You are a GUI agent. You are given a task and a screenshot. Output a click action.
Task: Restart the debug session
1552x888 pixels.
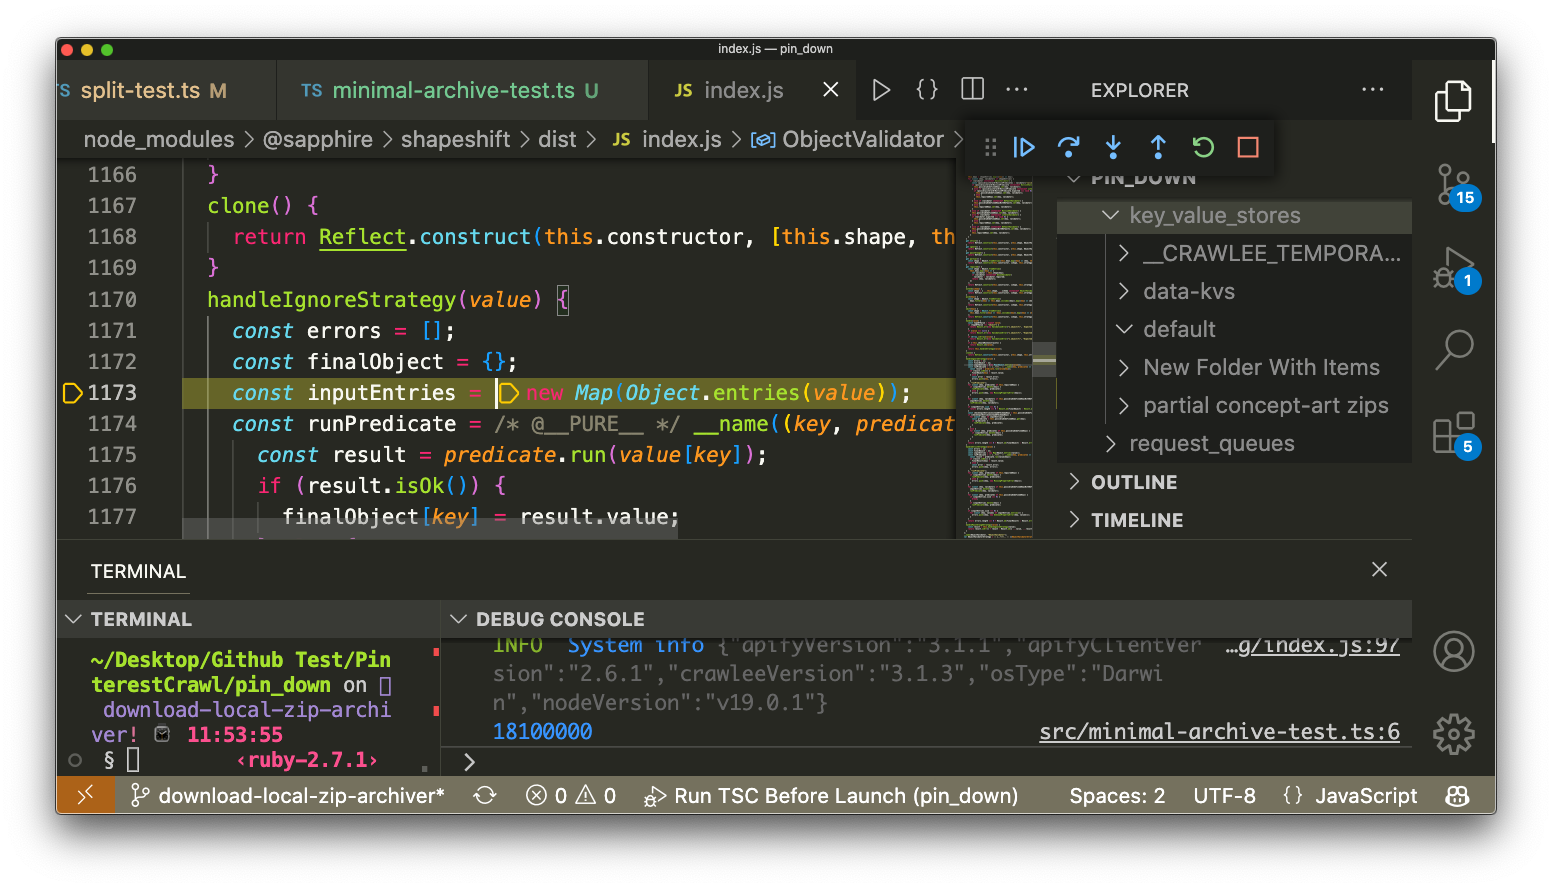click(1203, 147)
